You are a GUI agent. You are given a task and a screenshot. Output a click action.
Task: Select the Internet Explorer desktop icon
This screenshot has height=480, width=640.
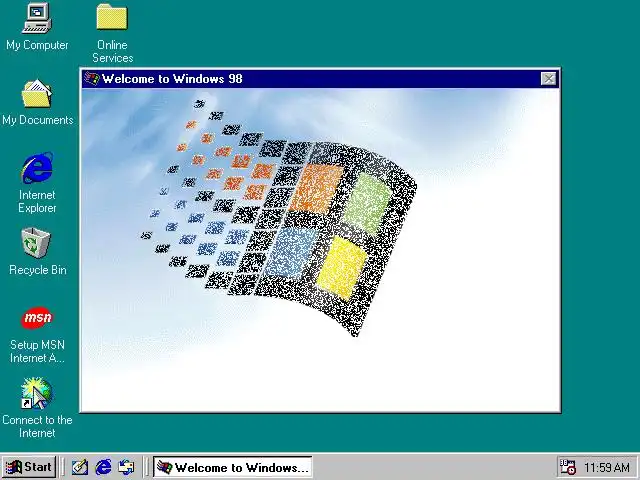click(x=37, y=168)
